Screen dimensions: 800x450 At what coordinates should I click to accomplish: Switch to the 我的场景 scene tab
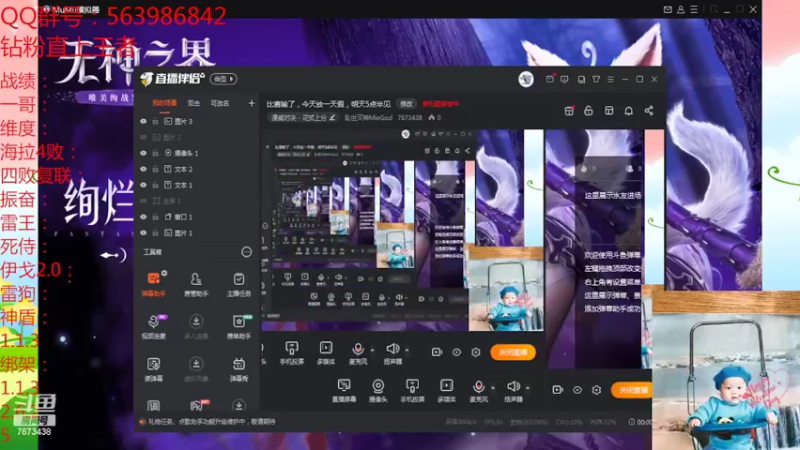click(164, 104)
